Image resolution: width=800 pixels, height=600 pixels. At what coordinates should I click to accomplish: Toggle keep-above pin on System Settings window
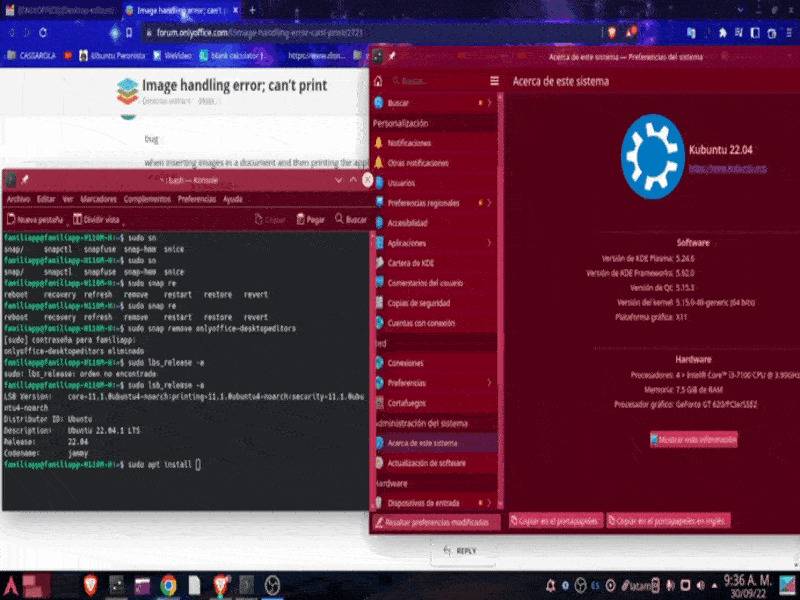392,56
